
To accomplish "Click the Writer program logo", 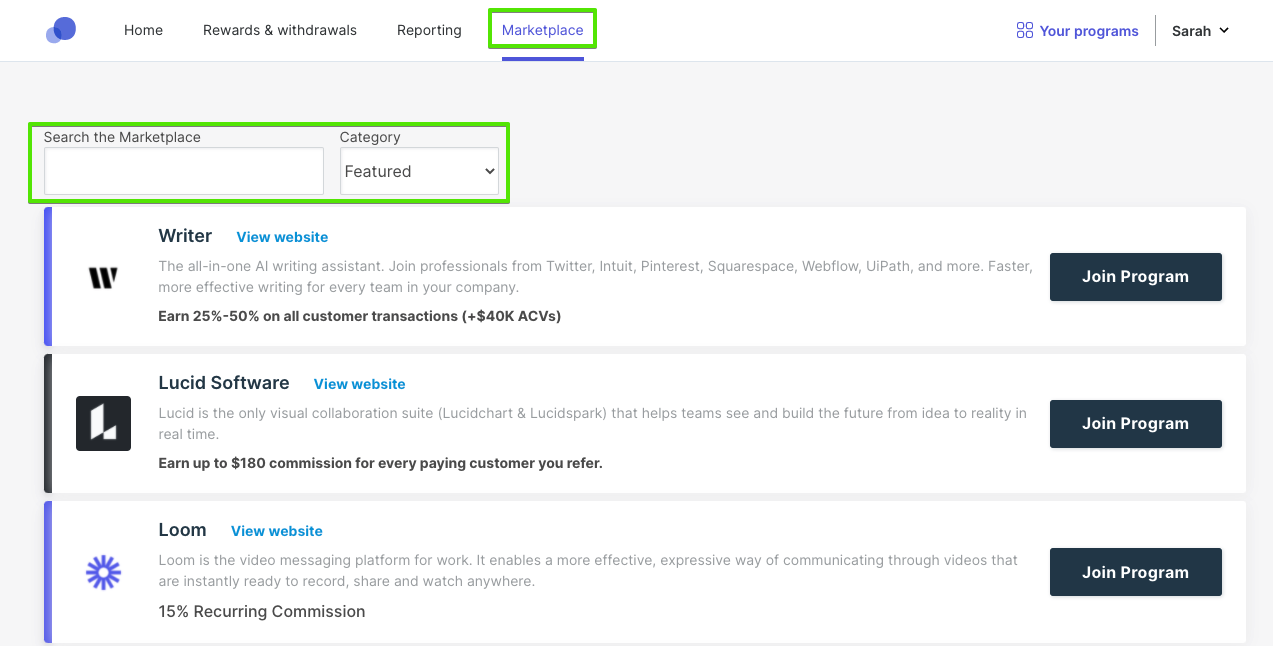I will click(x=103, y=276).
